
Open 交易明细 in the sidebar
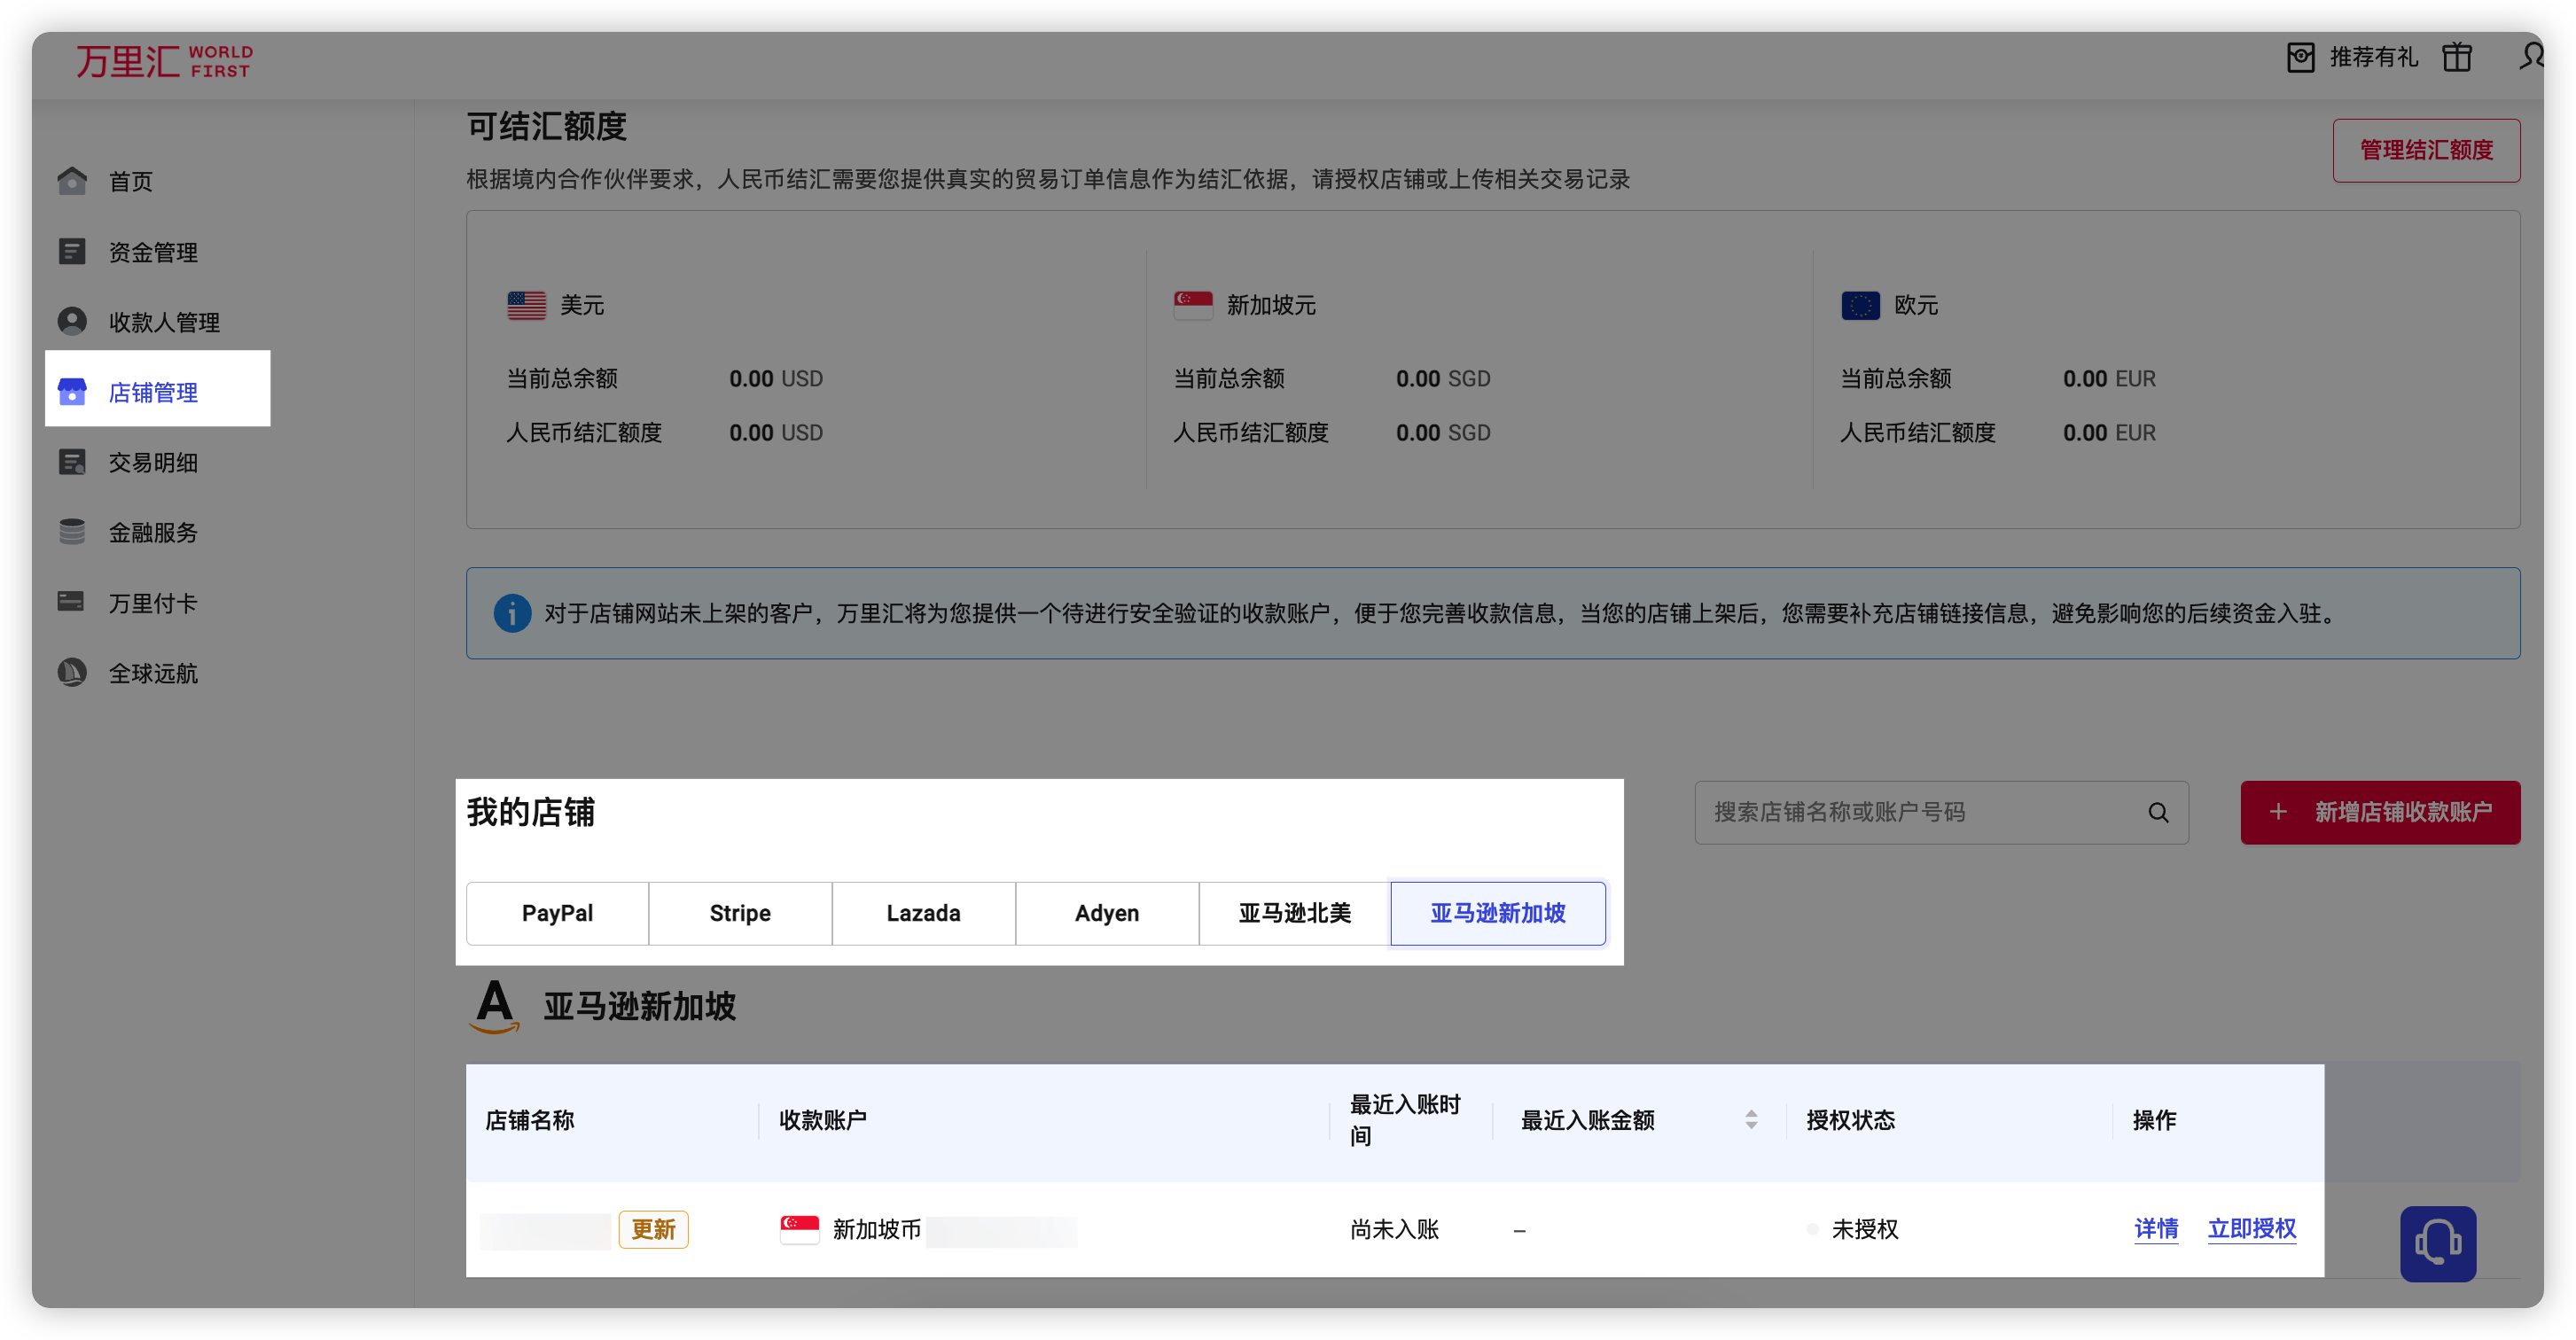pyautogui.click(x=152, y=462)
